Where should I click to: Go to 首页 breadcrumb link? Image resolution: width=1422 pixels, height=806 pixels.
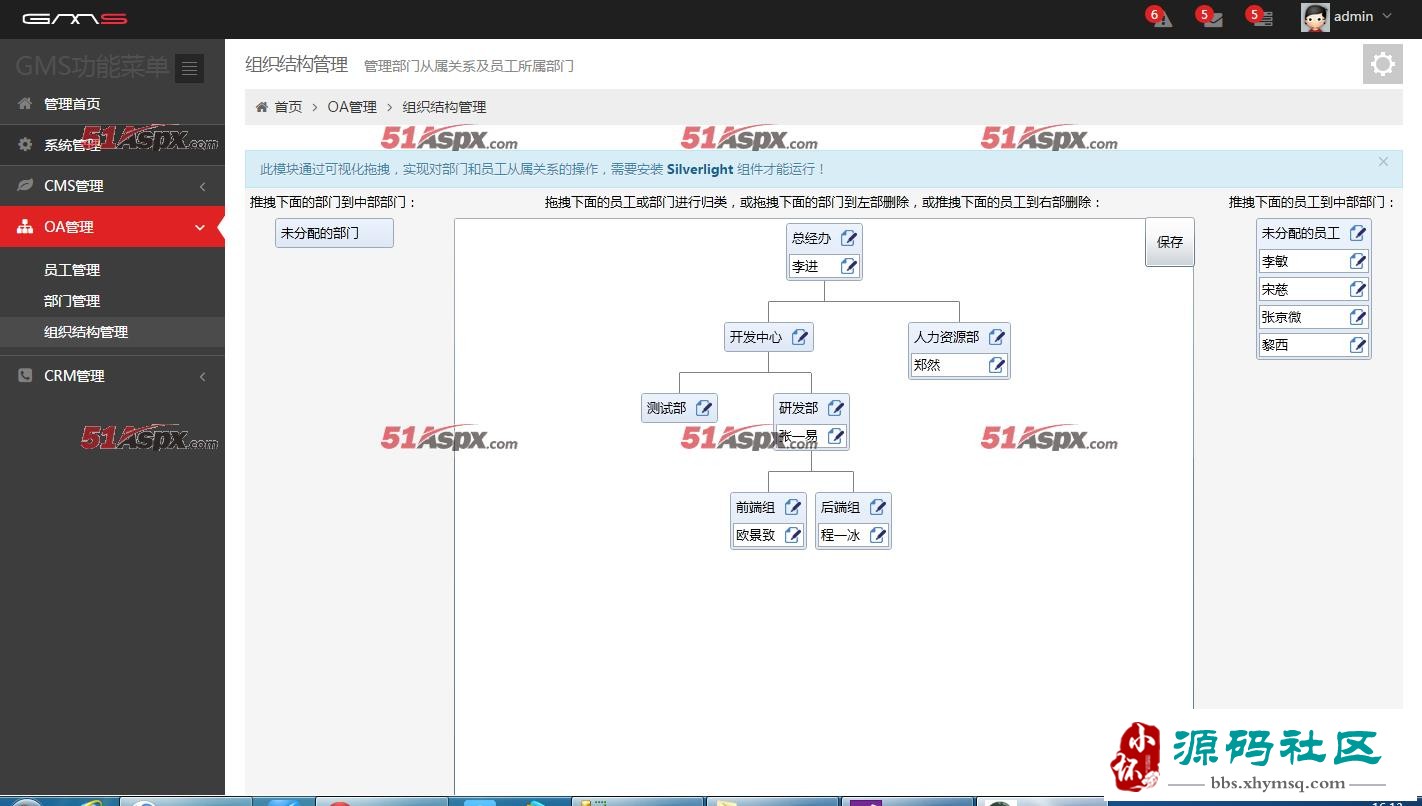288,107
